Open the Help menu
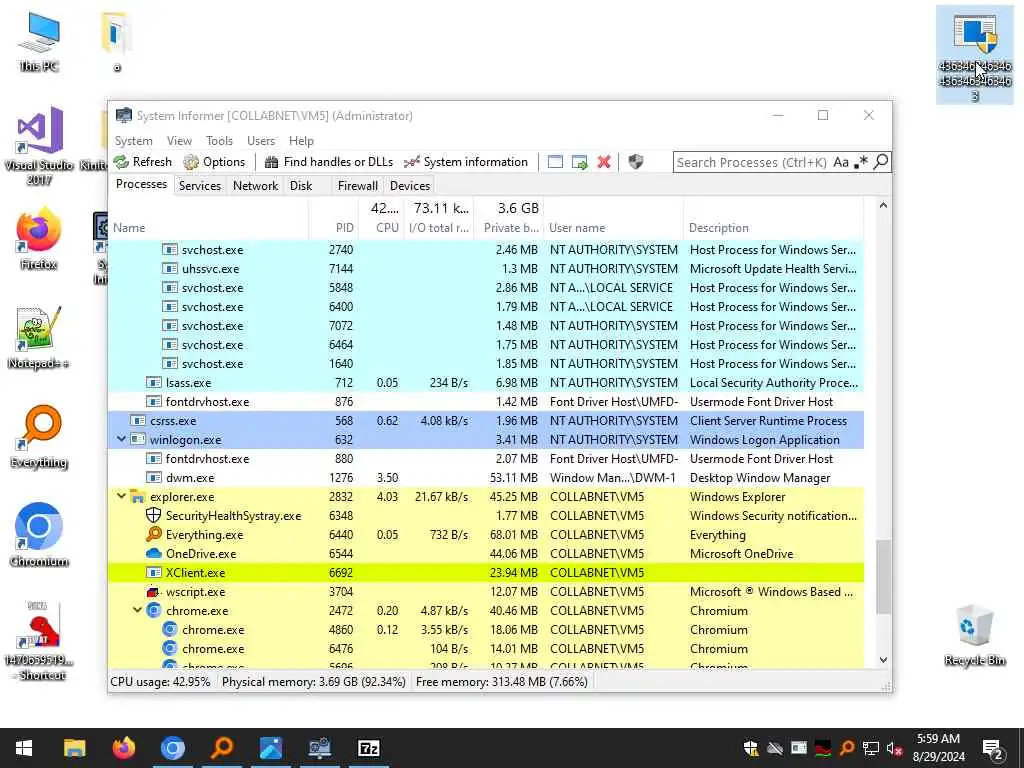The width and height of the screenshot is (1024, 768). 301,140
